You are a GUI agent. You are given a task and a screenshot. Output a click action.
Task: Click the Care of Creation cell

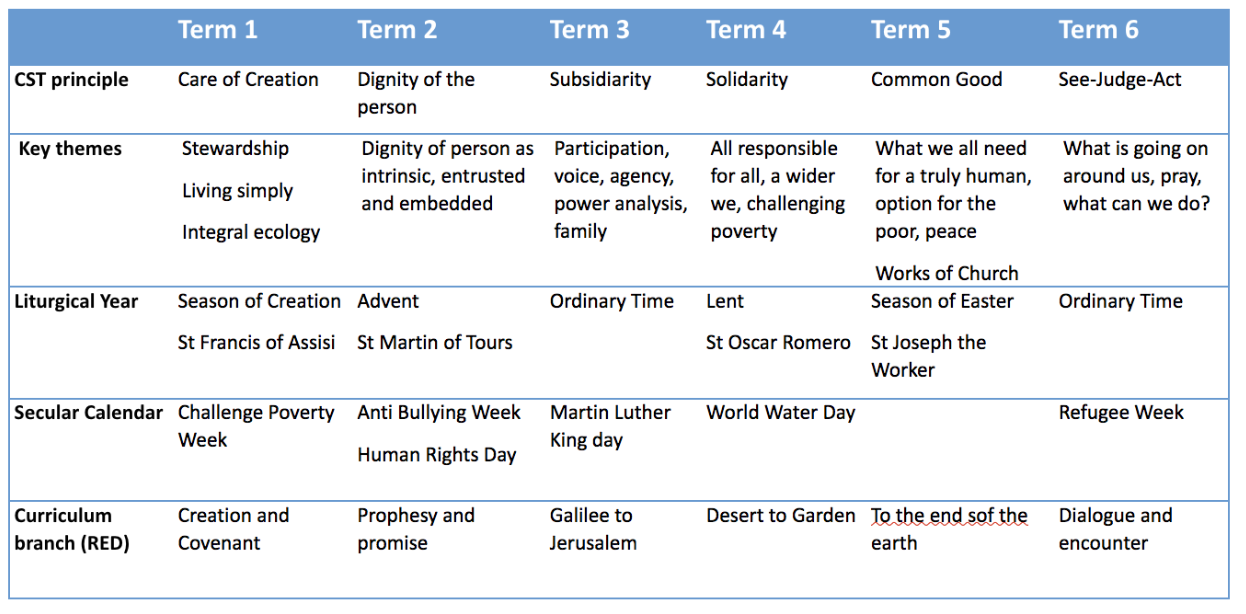click(x=248, y=80)
